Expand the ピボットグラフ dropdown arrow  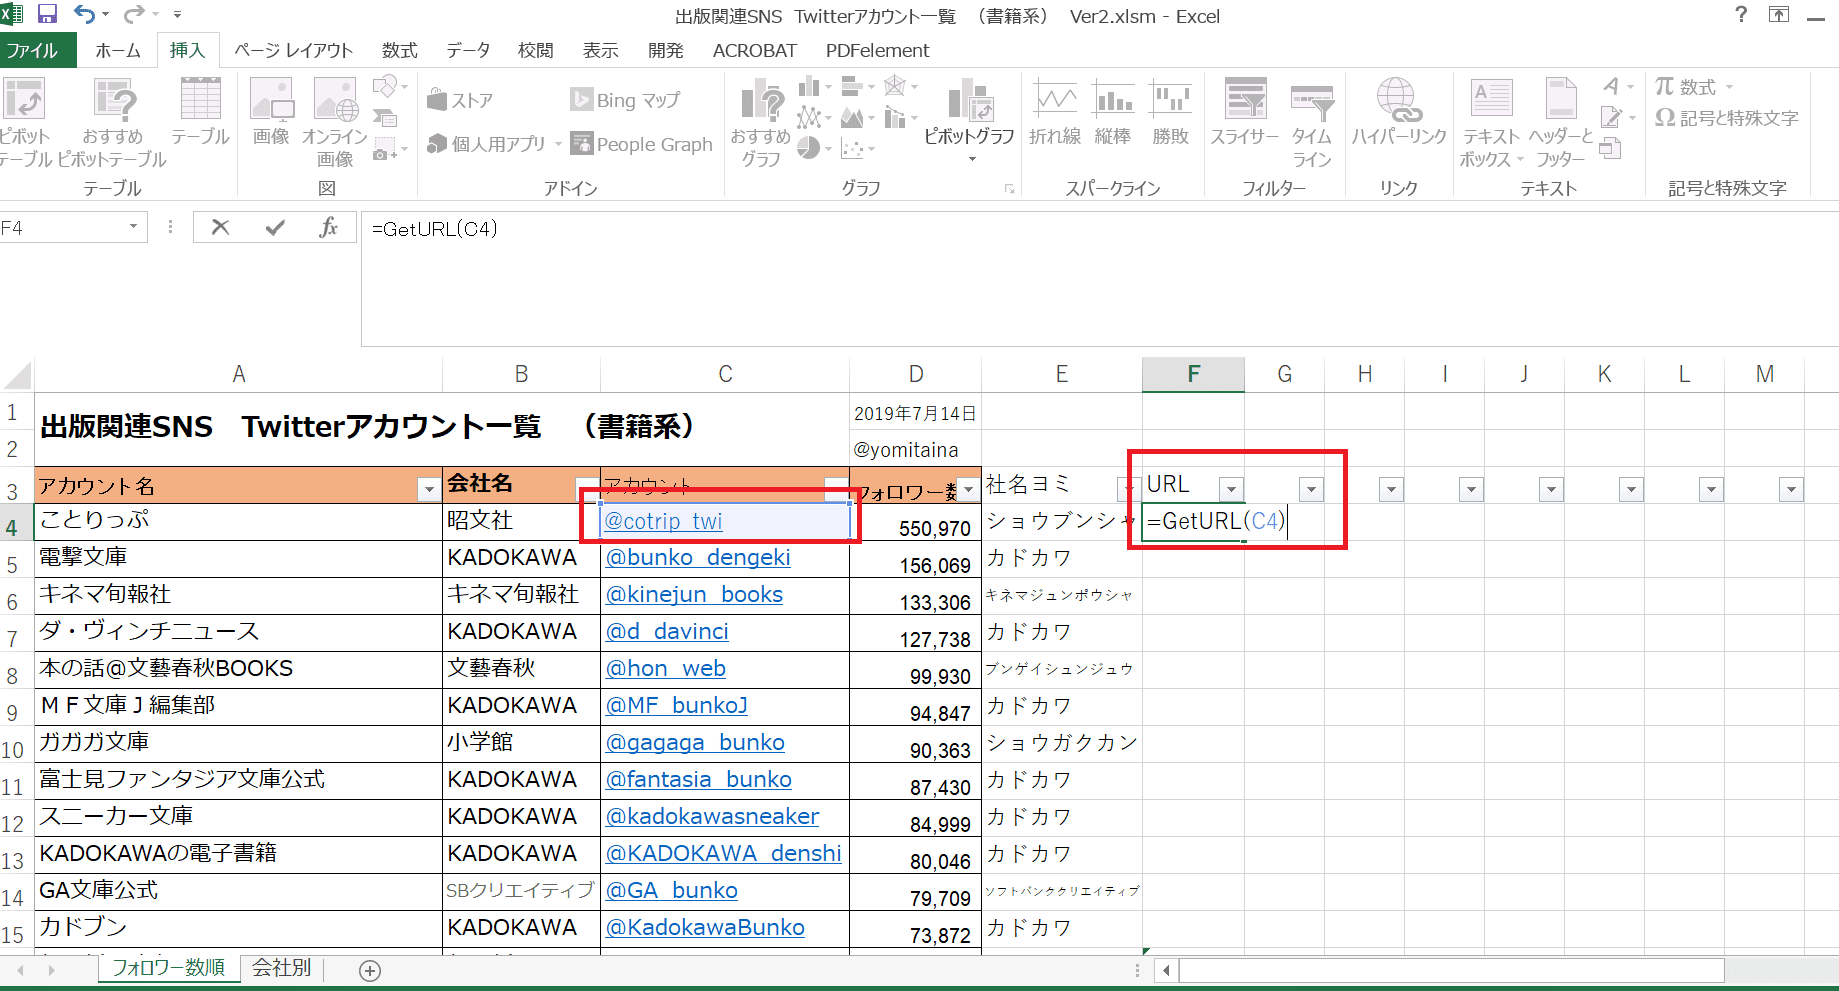pyautogui.click(x=971, y=159)
